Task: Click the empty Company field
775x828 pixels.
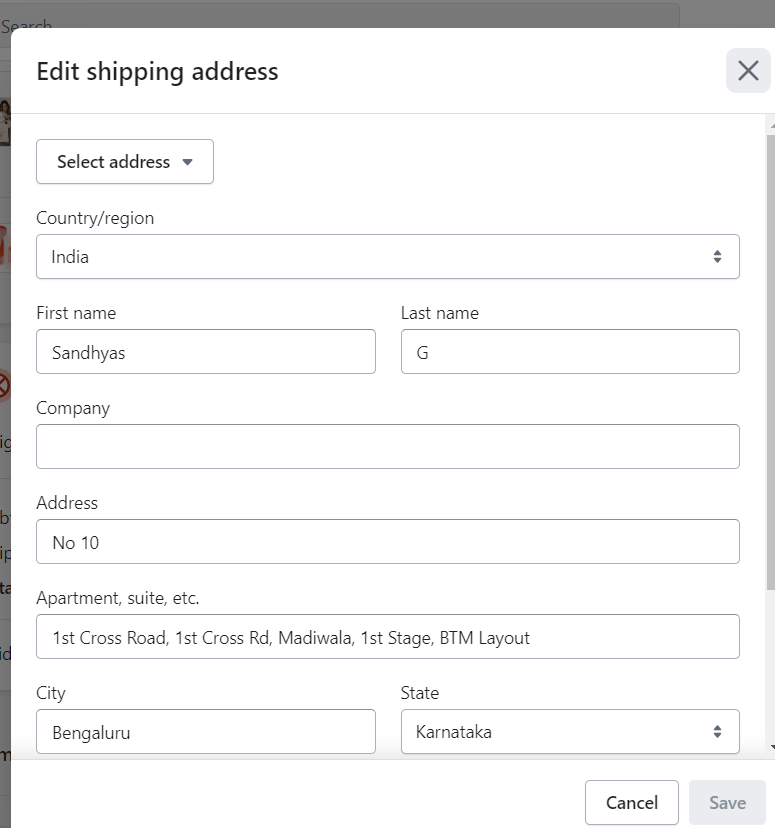Action: [x=387, y=447]
